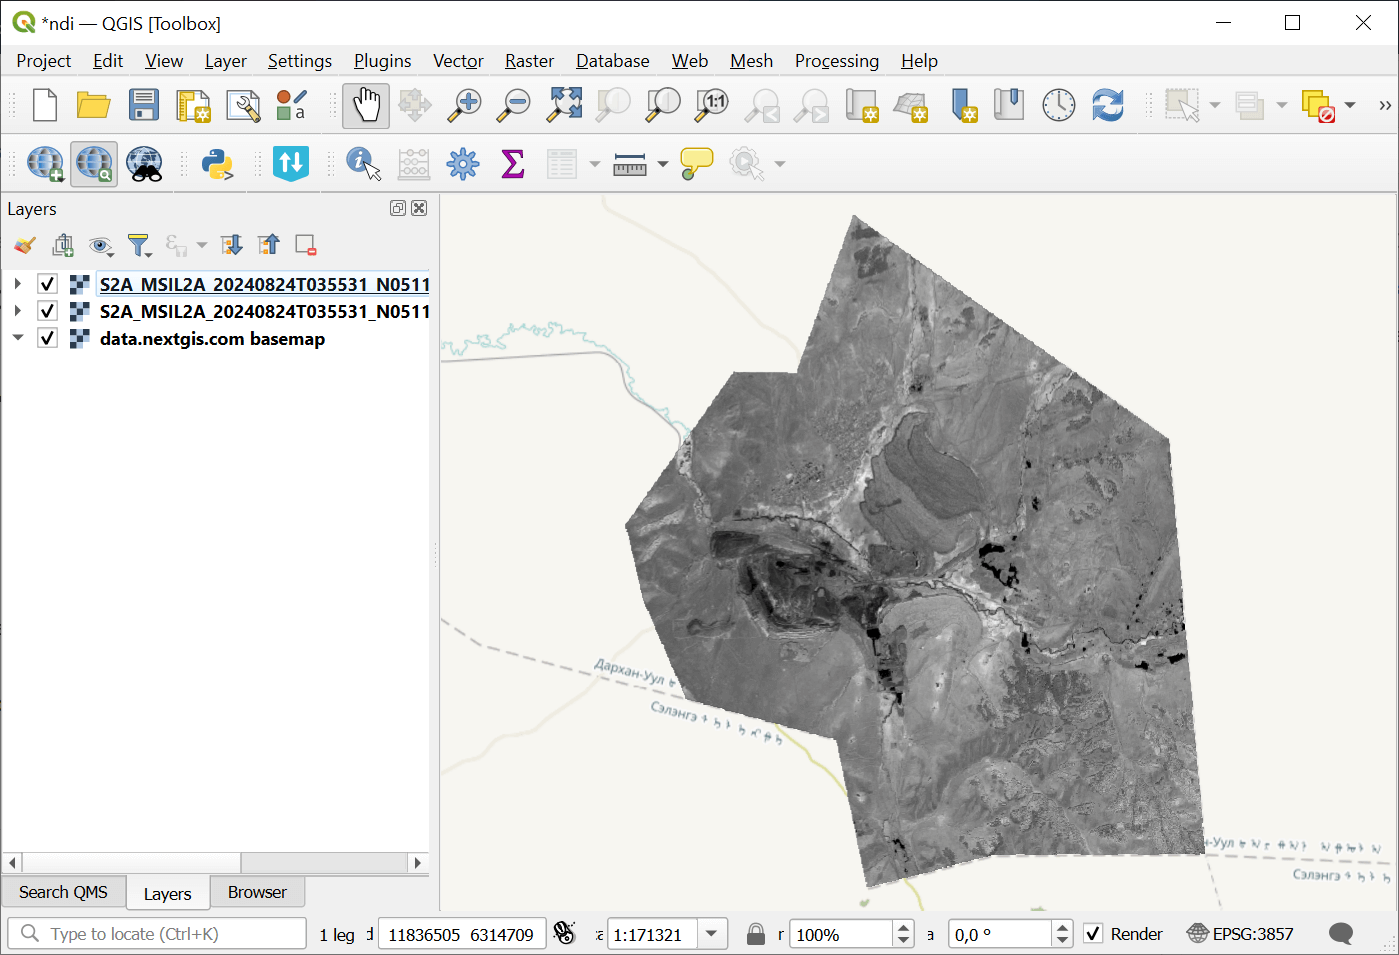Click the Type to locate search field
The height and width of the screenshot is (955, 1399).
(160, 934)
